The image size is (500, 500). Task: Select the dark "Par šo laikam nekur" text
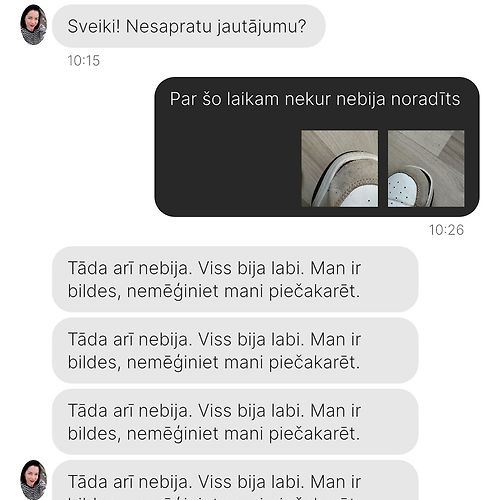[315, 99]
